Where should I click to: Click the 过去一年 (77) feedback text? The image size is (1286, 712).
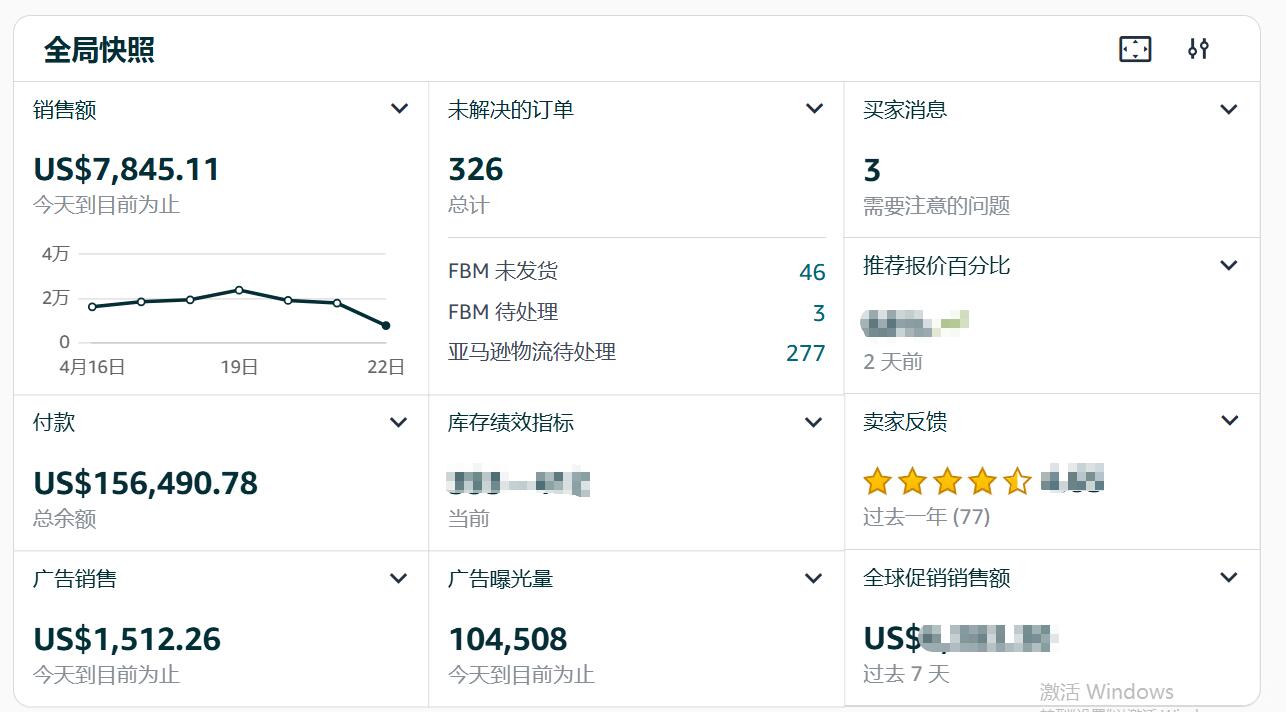[927, 517]
